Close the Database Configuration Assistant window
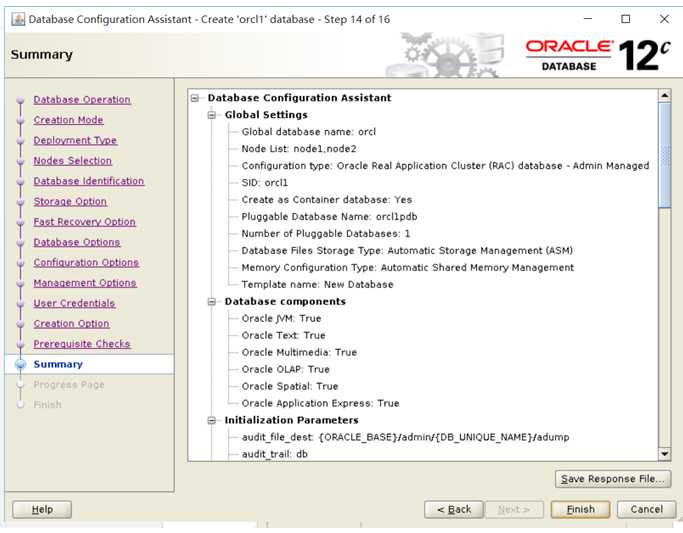The height and width of the screenshot is (533, 683). (x=664, y=19)
